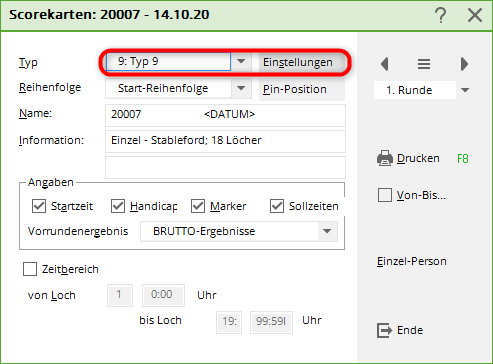Go to previous entry with left arrow
This screenshot has width=493, height=364.
385,64
